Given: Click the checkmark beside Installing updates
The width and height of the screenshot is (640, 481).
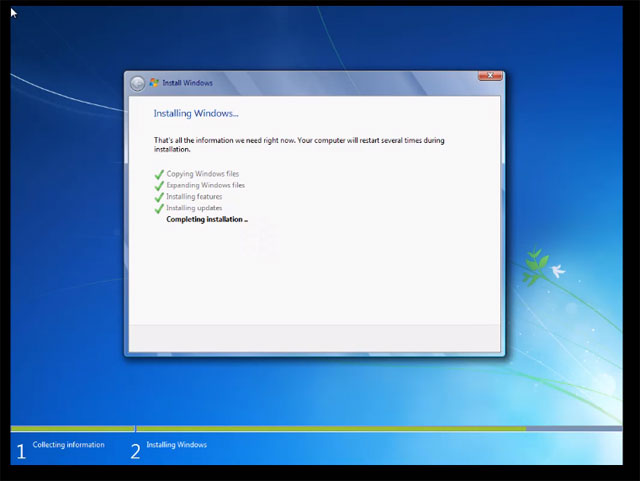Looking at the screenshot, I should click(x=159, y=209).
